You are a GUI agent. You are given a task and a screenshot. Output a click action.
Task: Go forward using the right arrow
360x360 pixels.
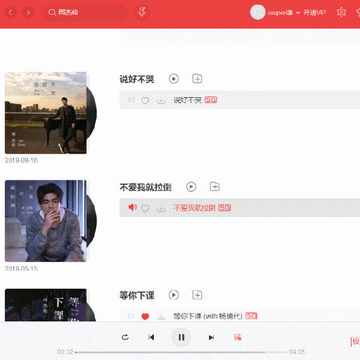28,13
